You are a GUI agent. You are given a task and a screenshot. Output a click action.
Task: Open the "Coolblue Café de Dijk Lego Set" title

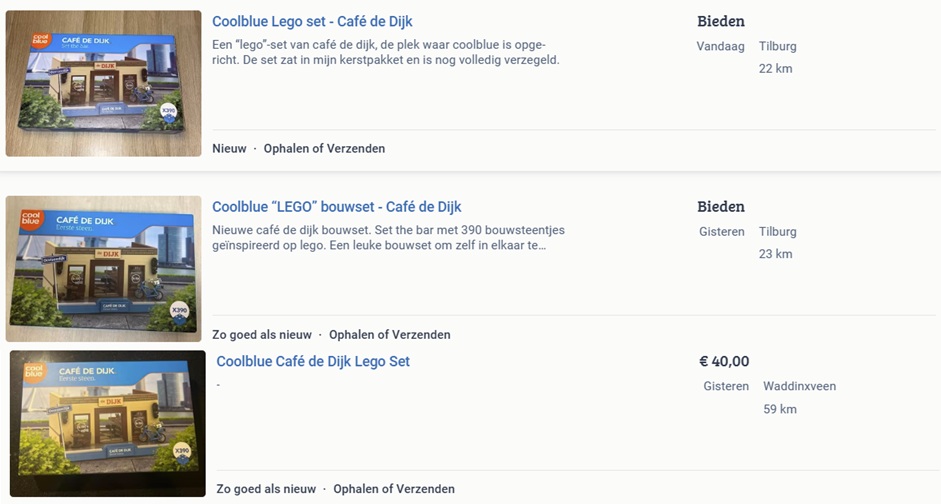313,361
